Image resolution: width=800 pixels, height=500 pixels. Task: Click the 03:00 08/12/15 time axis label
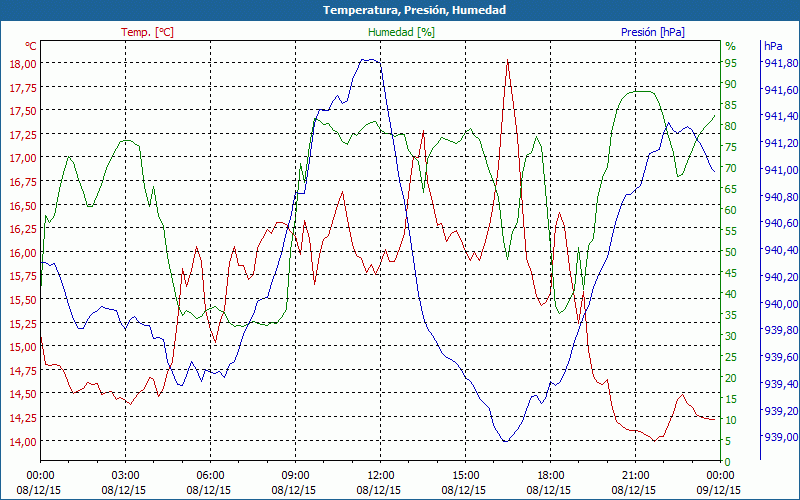124,483
